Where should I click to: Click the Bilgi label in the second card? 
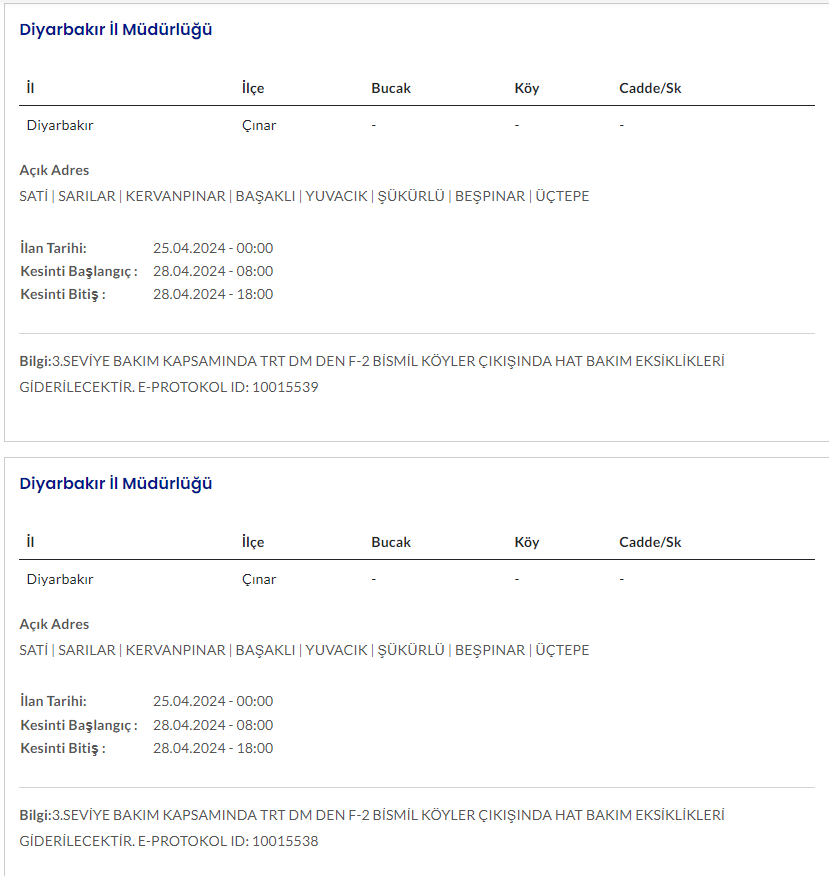[x=34, y=815]
